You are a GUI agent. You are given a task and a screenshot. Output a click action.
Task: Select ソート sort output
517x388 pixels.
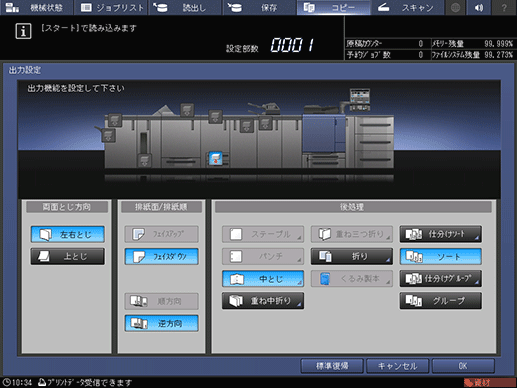pos(441,256)
